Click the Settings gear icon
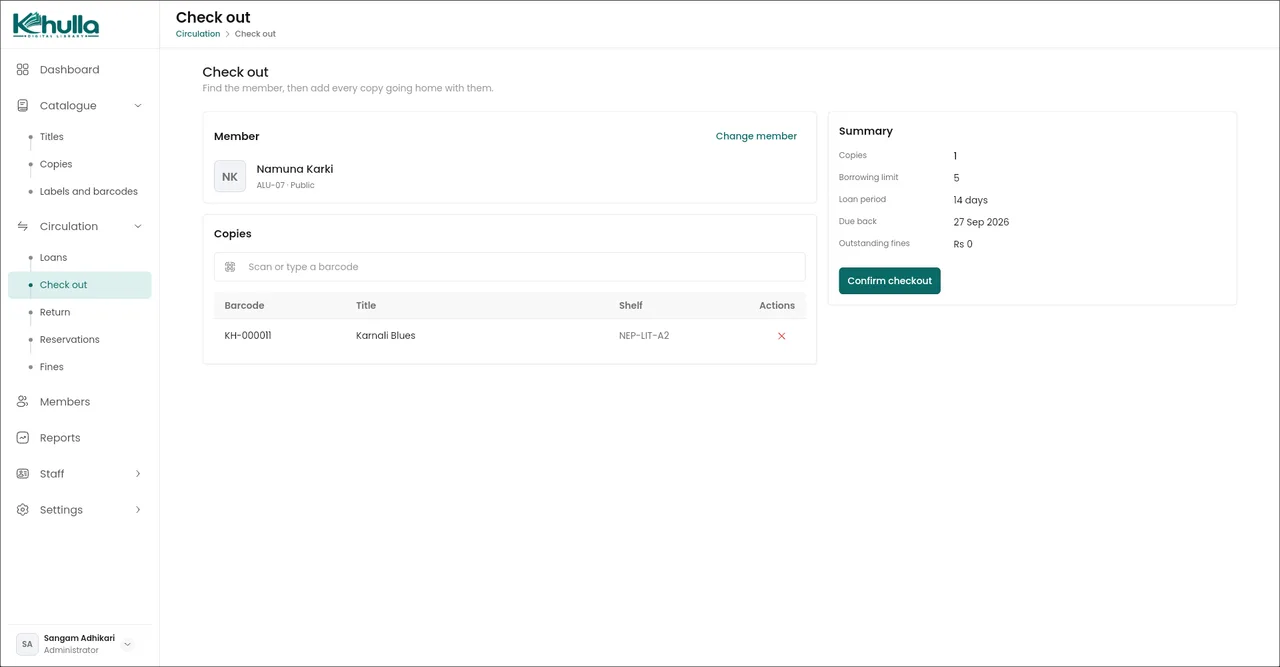Image resolution: width=1280 pixels, height=667 pixels. pyautogui.click(x=23, y=510)
